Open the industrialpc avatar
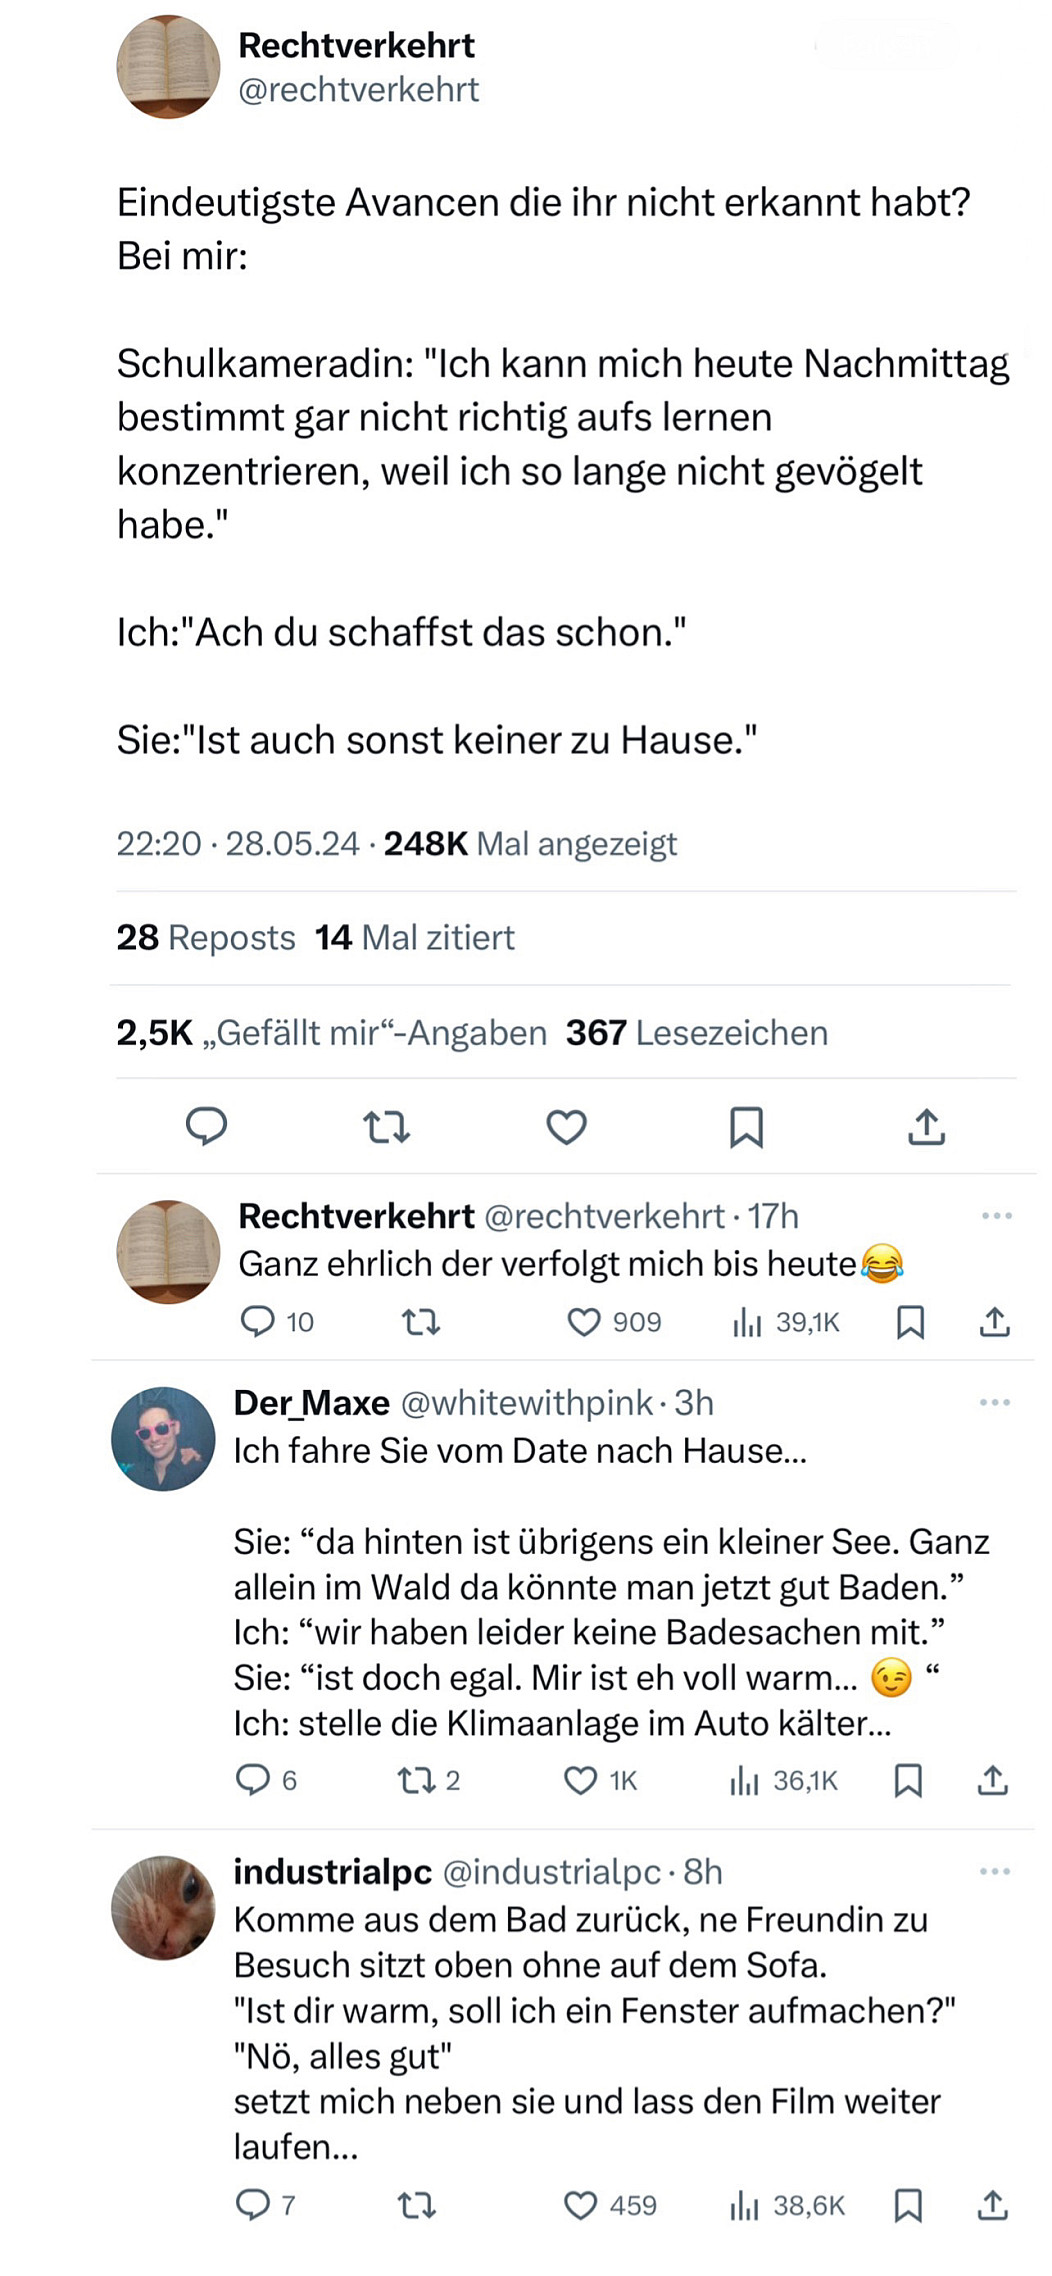The image size is (1052, 2276). click(x=163, y=1907)
